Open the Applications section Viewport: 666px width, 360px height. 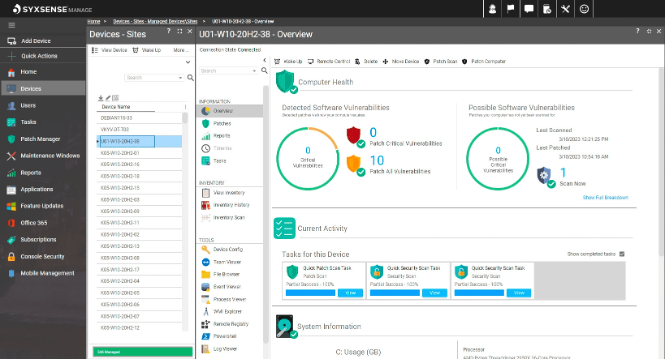tap(37, 189)
